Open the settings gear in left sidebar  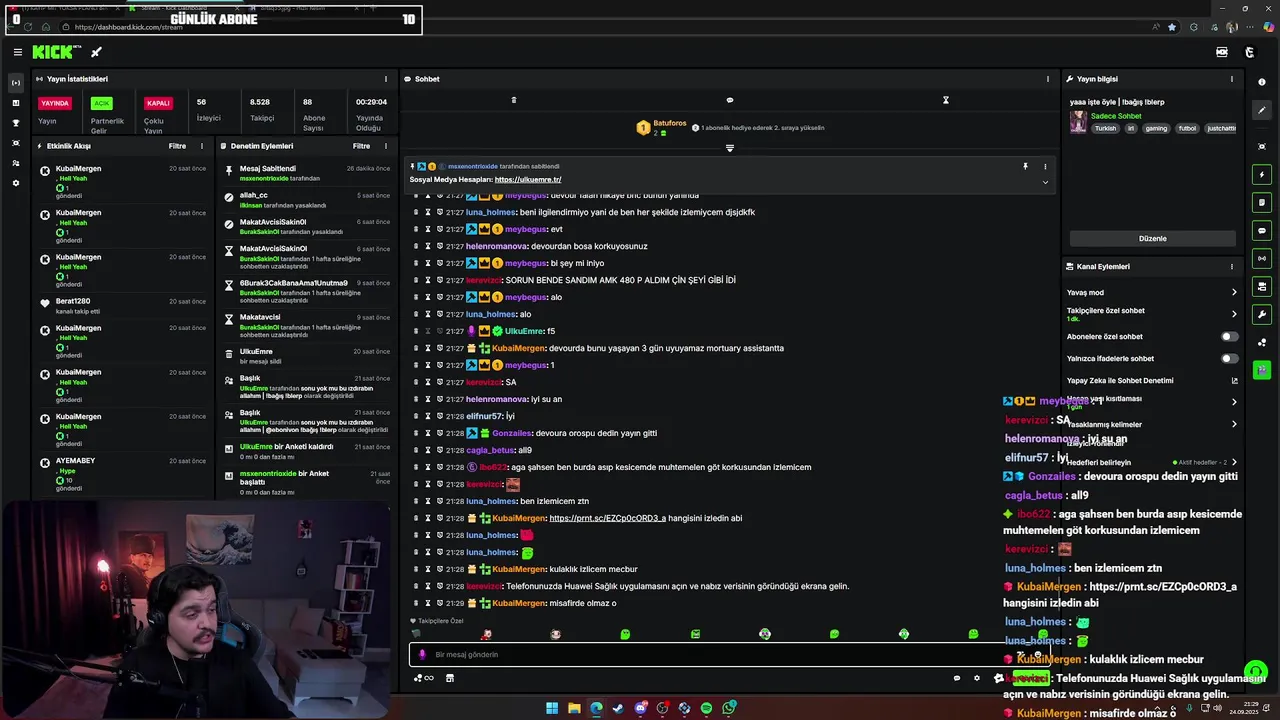(15, 183)
